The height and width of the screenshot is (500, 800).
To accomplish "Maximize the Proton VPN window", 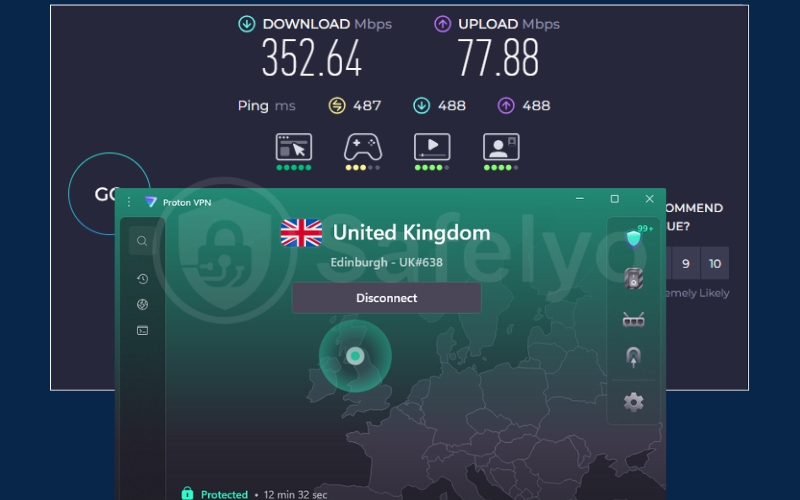I will [x=614, y=198].
